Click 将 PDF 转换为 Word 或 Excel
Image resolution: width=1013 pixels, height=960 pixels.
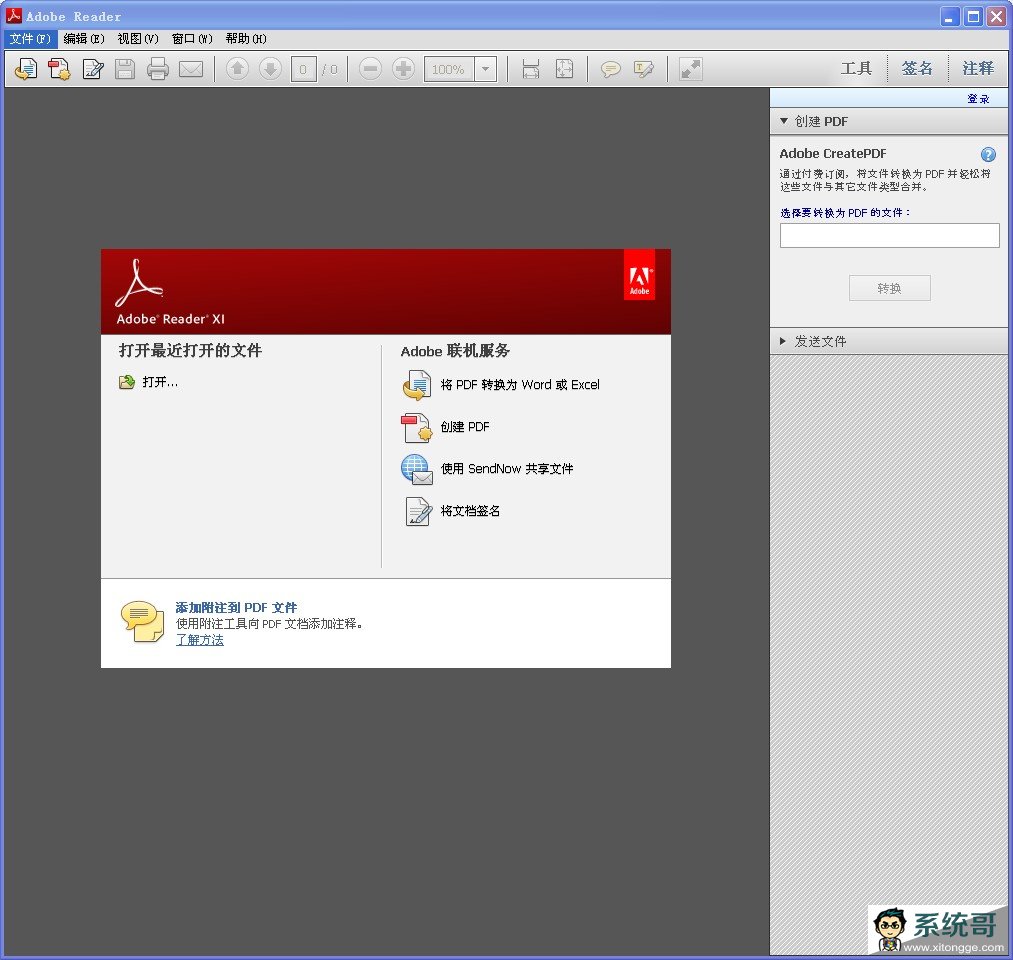519,384
